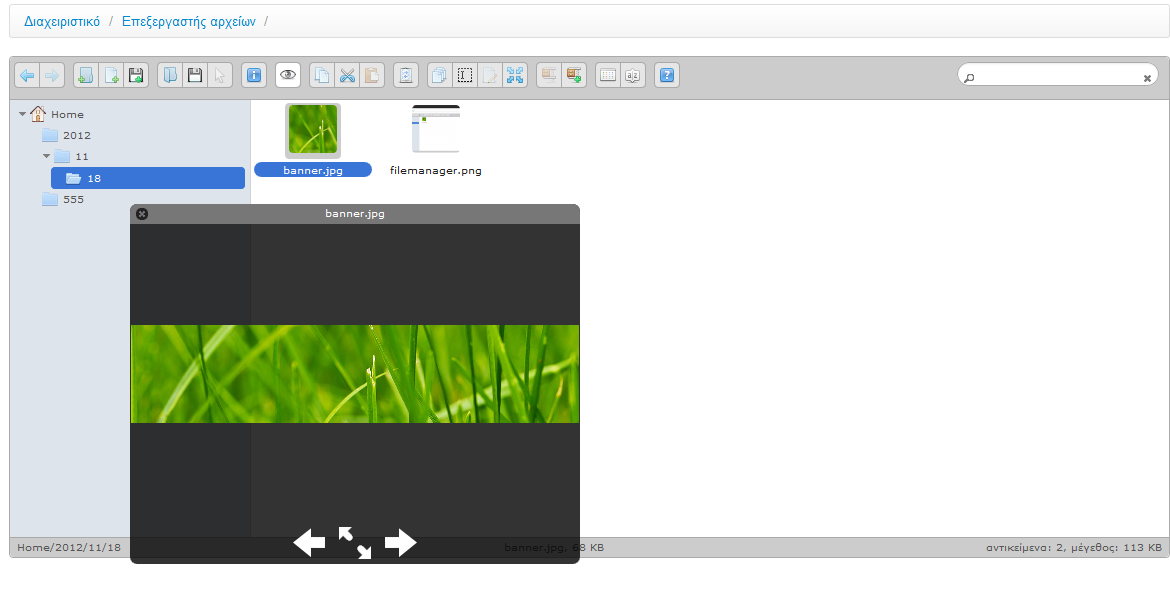1170x601 pixels.
Task: Duplicate the selected file
Action: click(x=438, y=75)
